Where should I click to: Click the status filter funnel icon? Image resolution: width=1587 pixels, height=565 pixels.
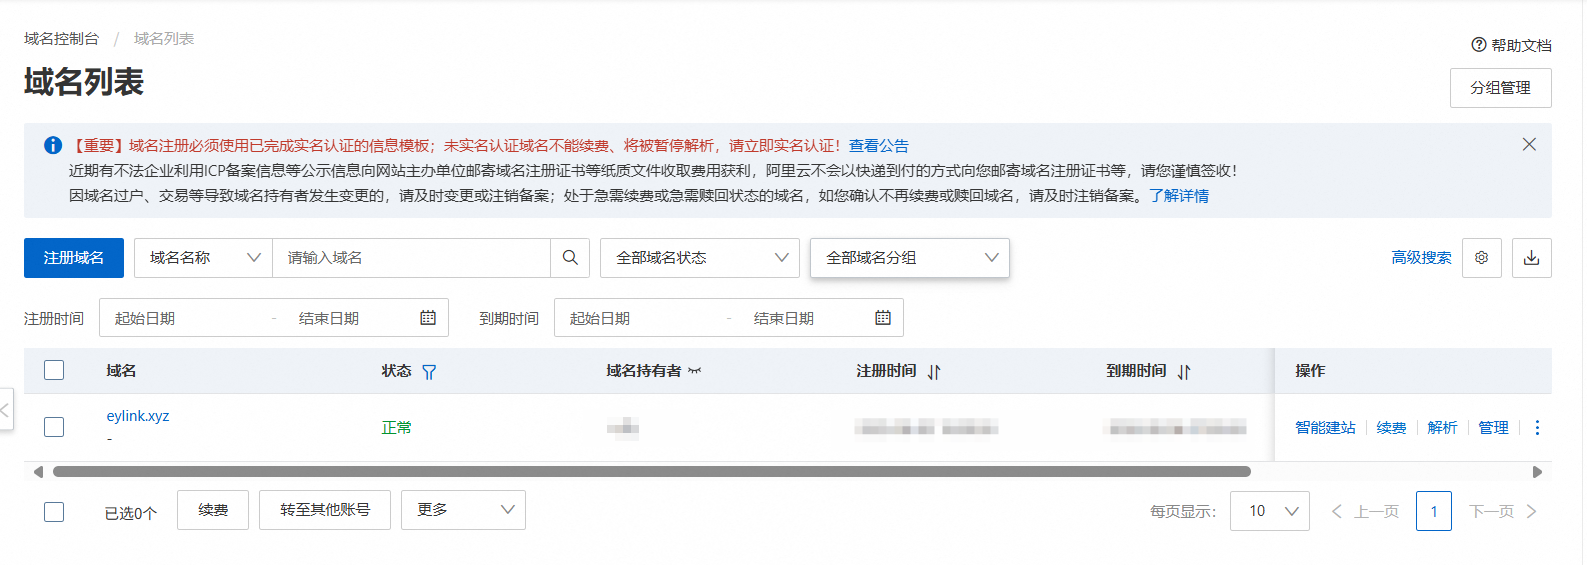[429, 372]
